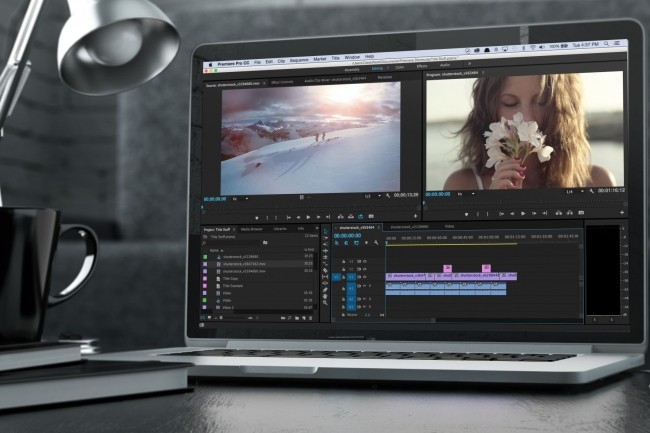The width and height of the screenshot is (650, 433).
Task: Open Program monitor button editor plus
Action: [x=622, y=212]
